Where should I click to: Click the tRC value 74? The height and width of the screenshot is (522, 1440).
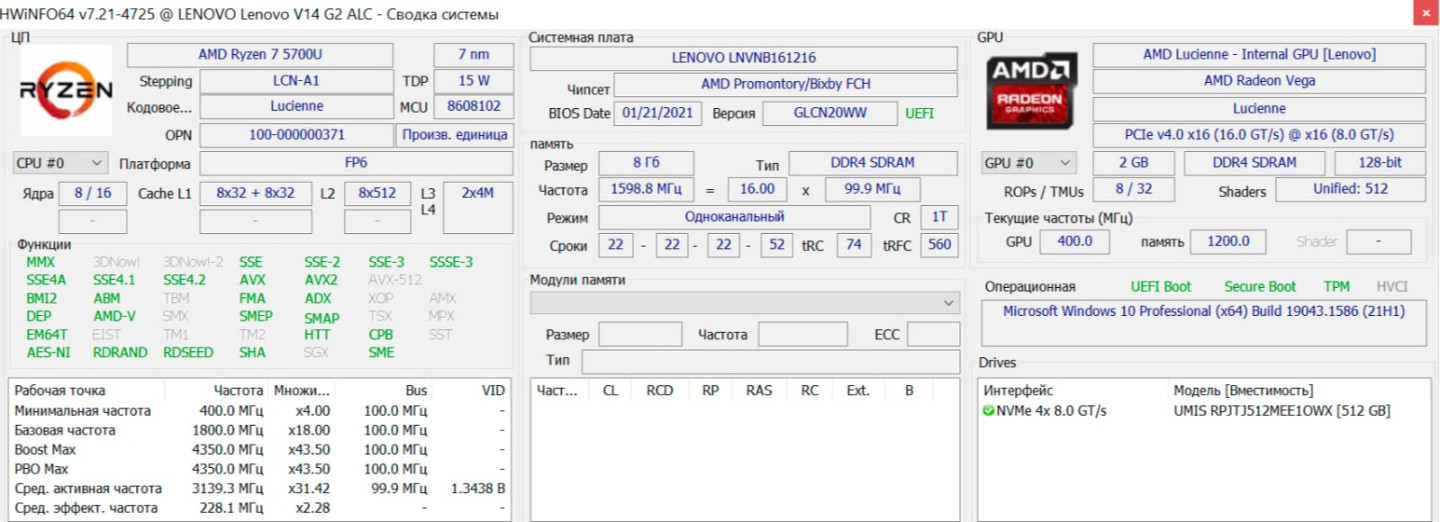point(853,245)
